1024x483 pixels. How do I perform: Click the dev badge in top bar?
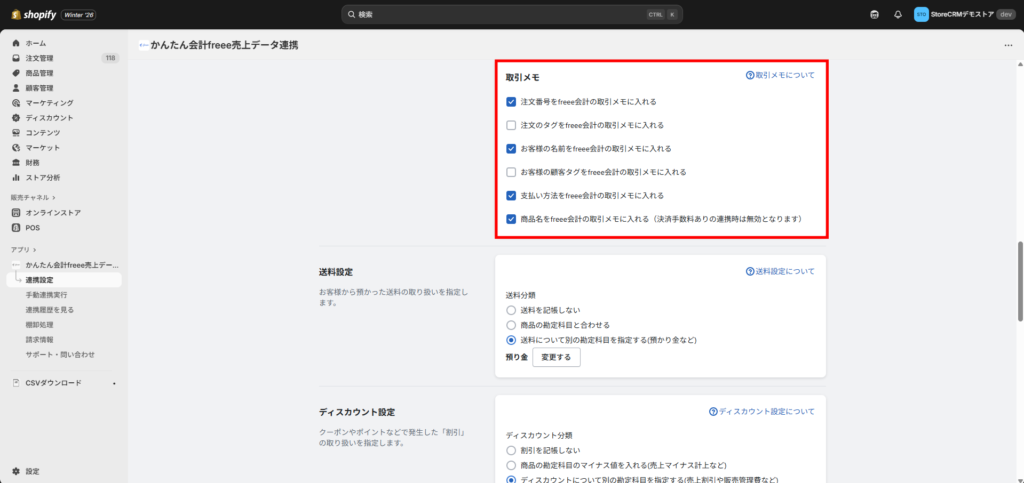tap(1006, 14)
